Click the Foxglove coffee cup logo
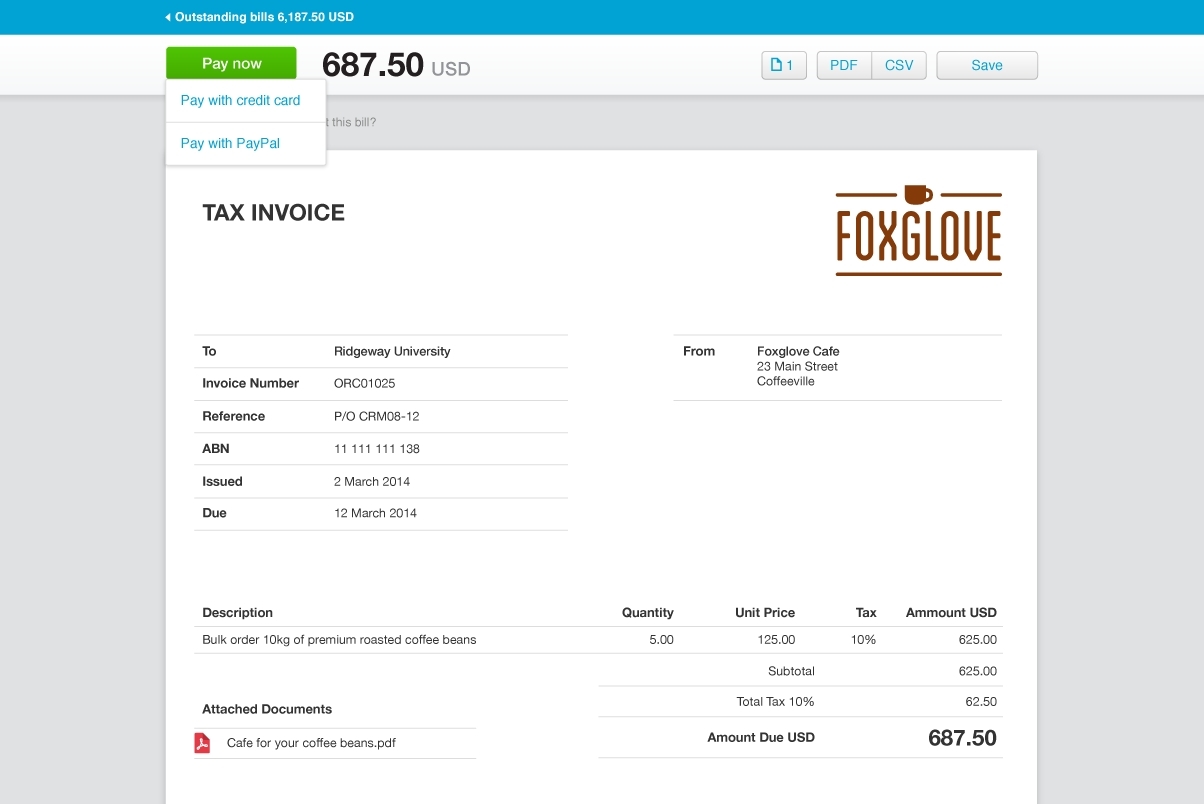 pos(918,230)
